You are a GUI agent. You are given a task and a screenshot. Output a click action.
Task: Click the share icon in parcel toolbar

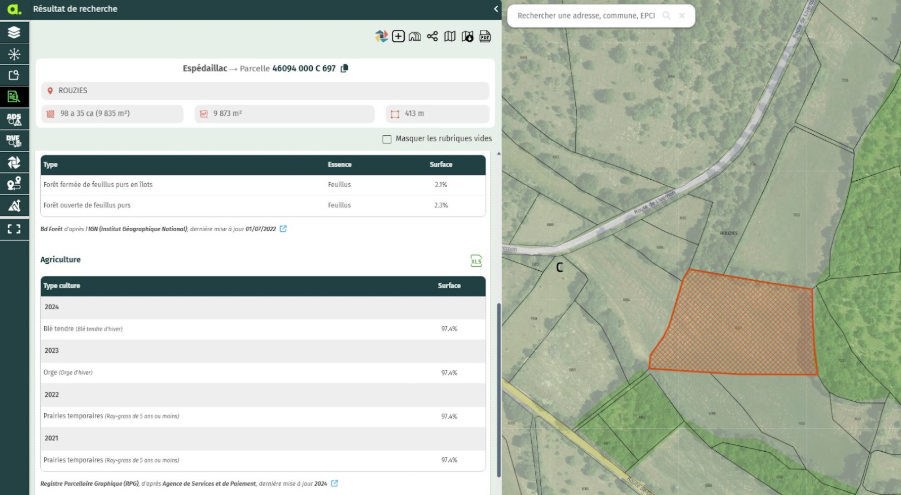432,36
